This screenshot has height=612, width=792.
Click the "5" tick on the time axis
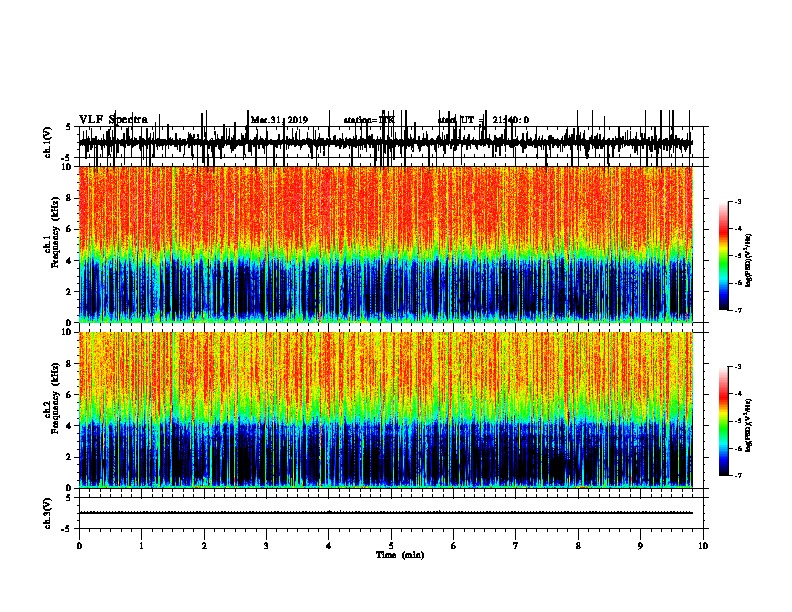pyautogui.click(x=391, y=546)
